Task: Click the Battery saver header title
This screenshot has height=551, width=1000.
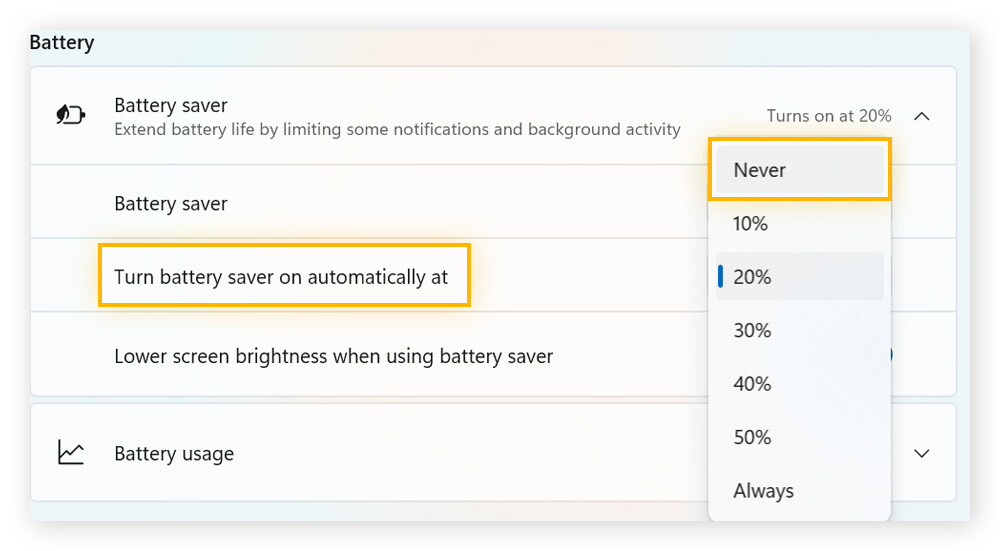Action: point(171,105)
